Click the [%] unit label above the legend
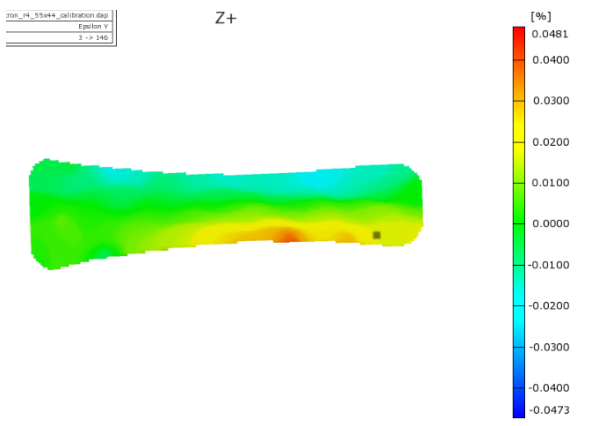 [541, 16]
